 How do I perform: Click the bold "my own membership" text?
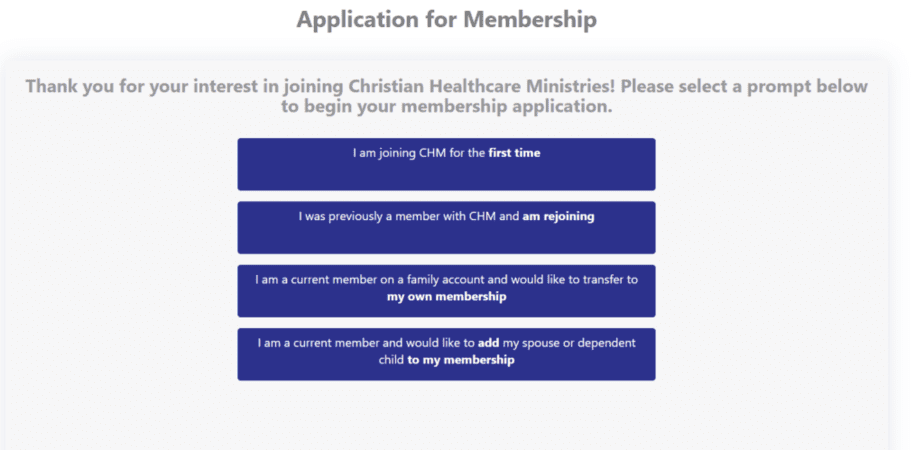(446, 297)
